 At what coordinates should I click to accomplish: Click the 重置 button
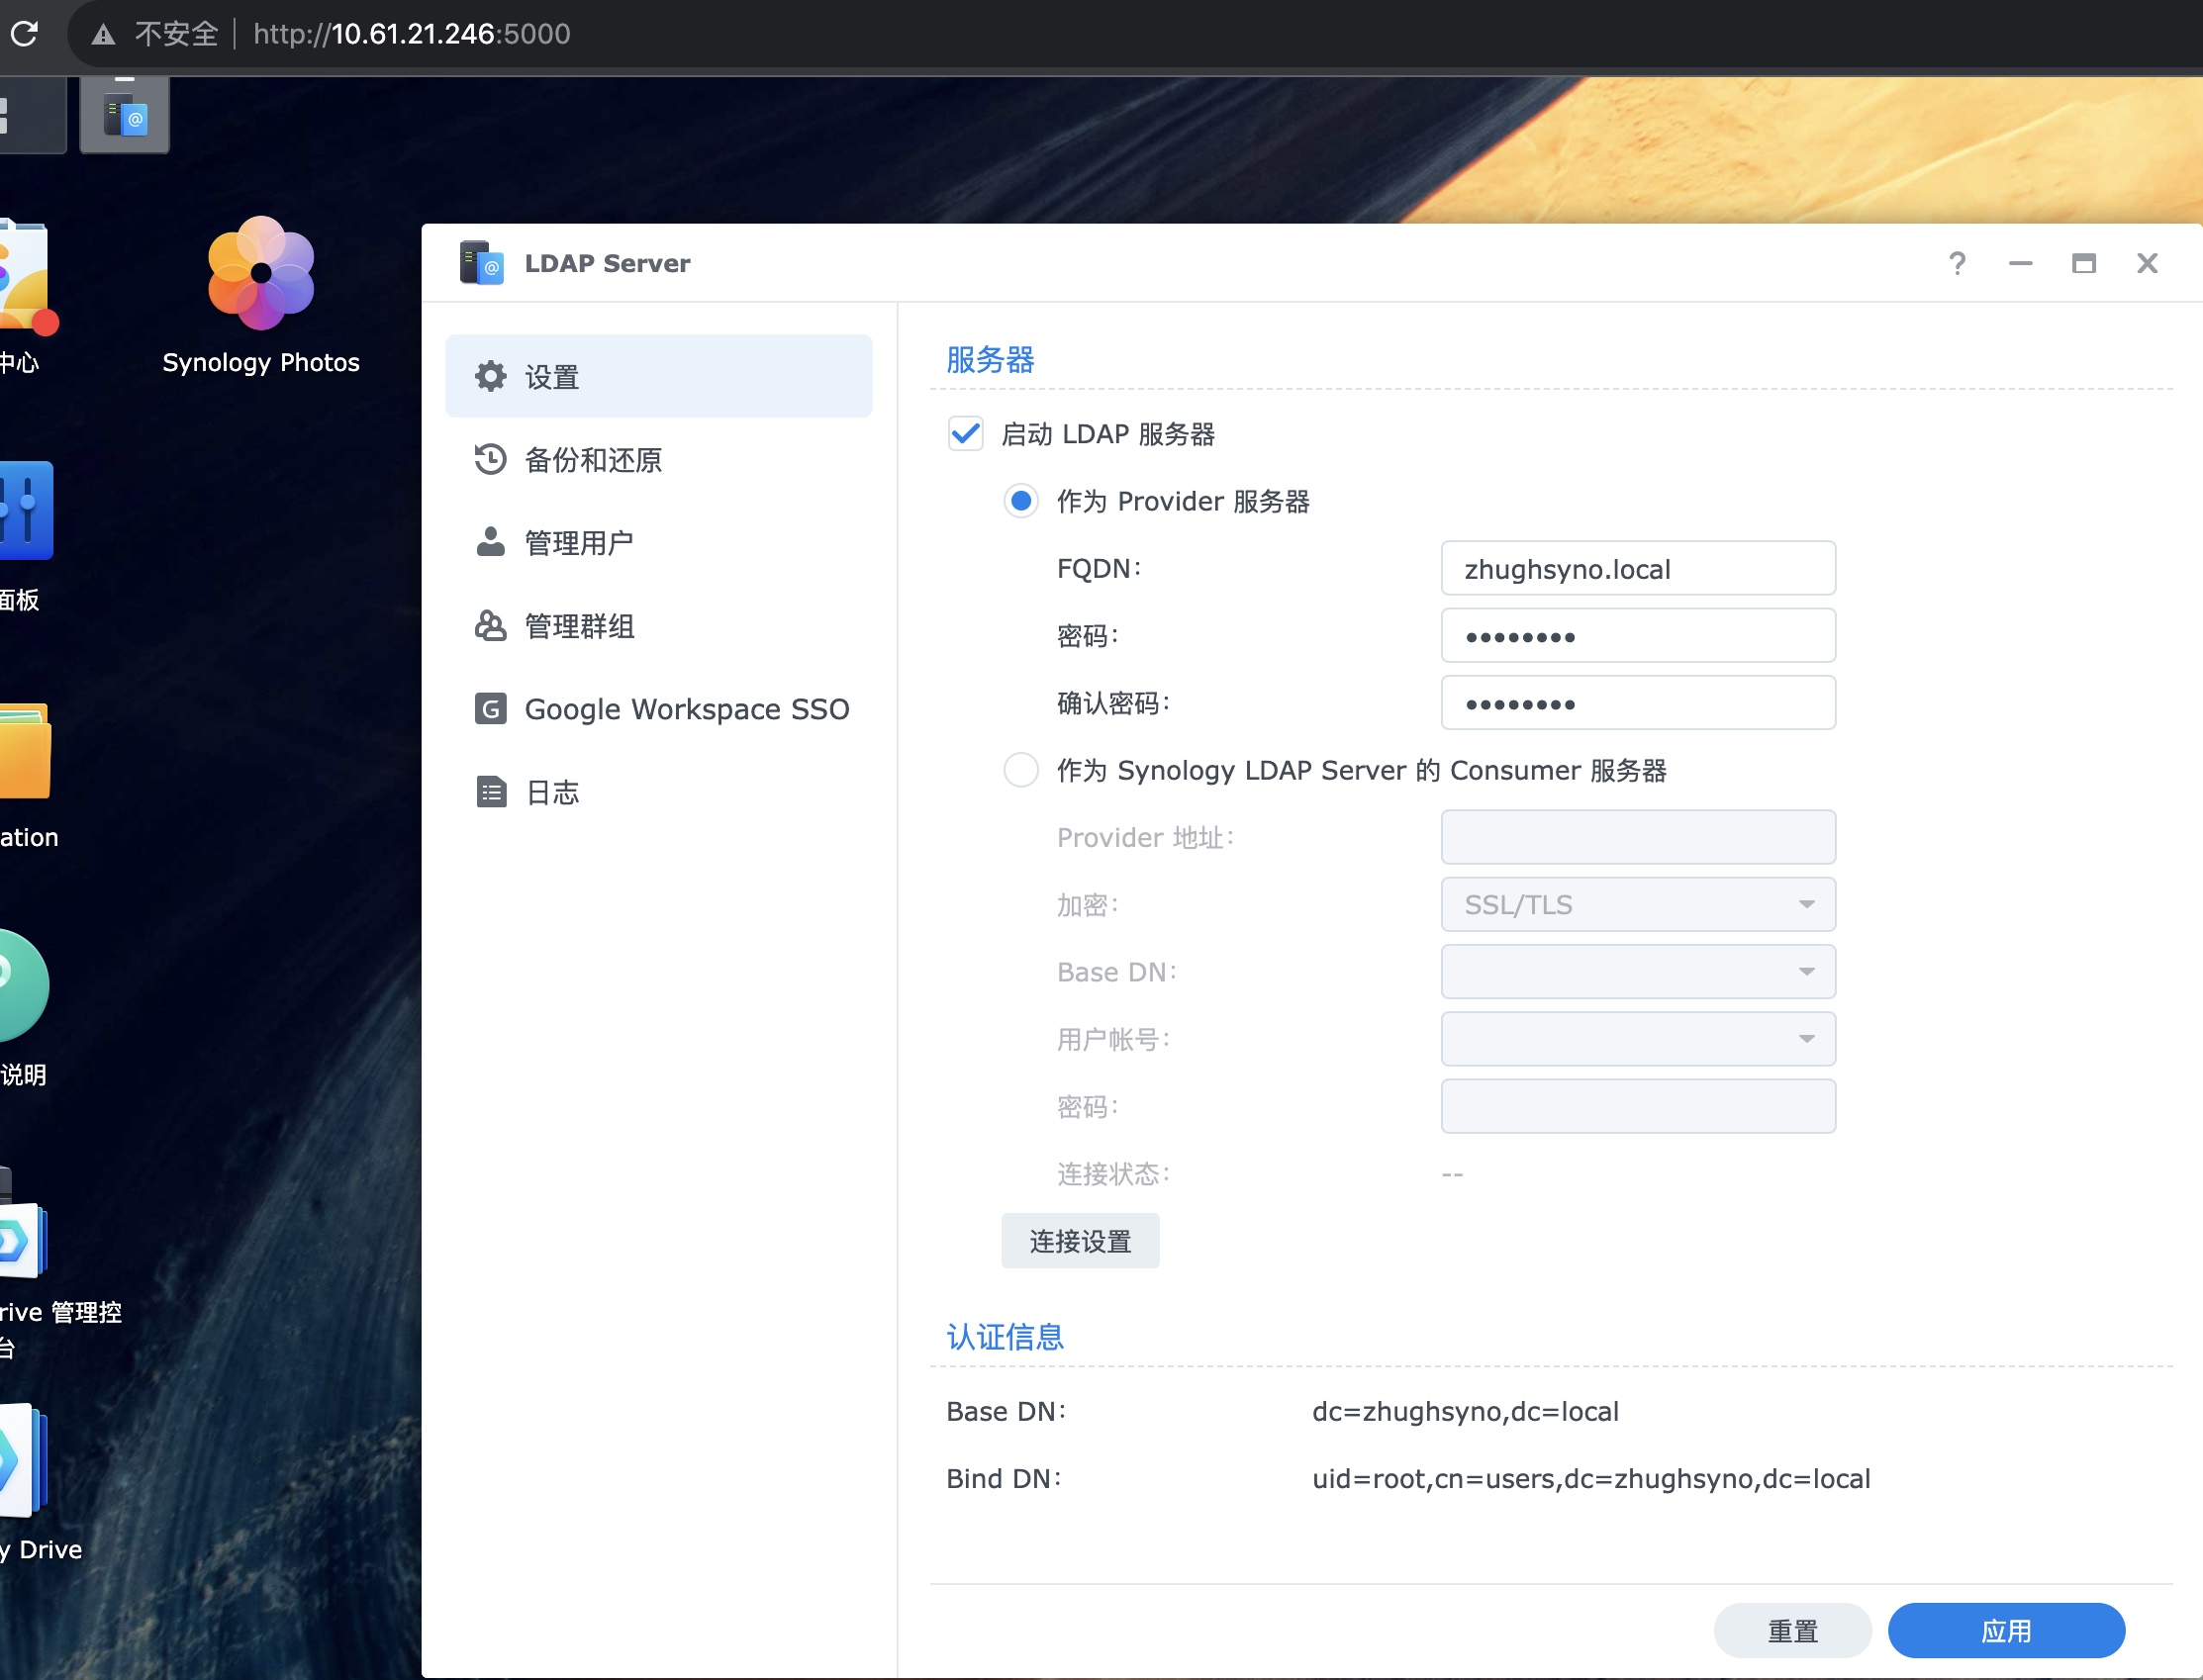[1792, 1631]
